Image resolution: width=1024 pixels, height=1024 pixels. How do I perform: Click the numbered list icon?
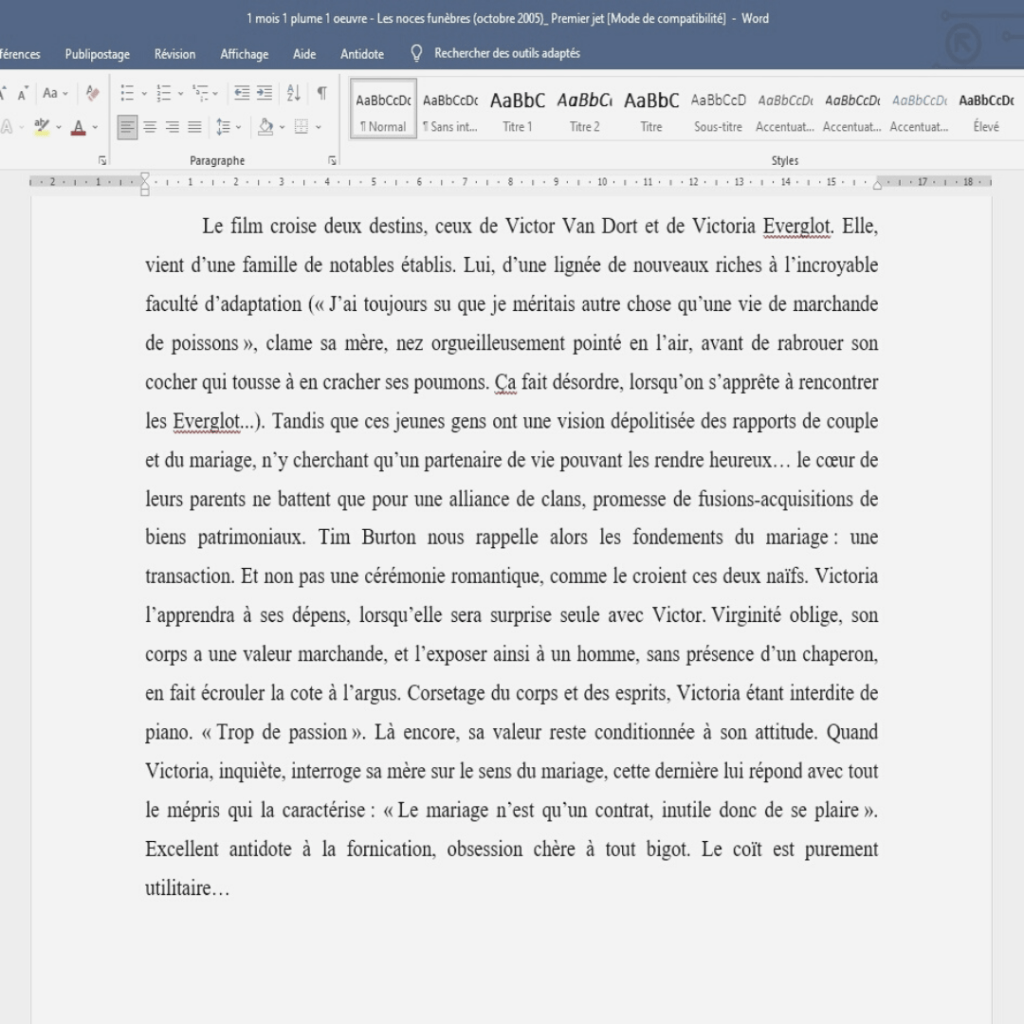[164, 93]
